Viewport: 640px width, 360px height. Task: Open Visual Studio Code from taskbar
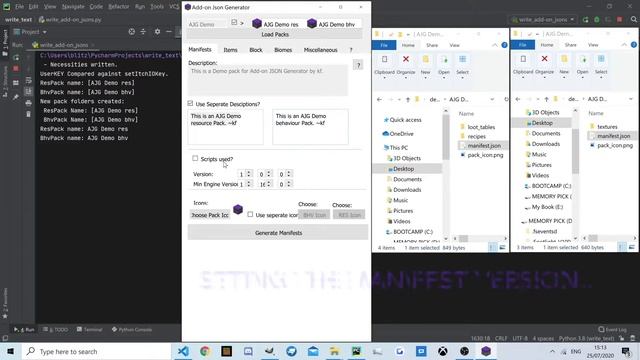(x=183, y=351)
